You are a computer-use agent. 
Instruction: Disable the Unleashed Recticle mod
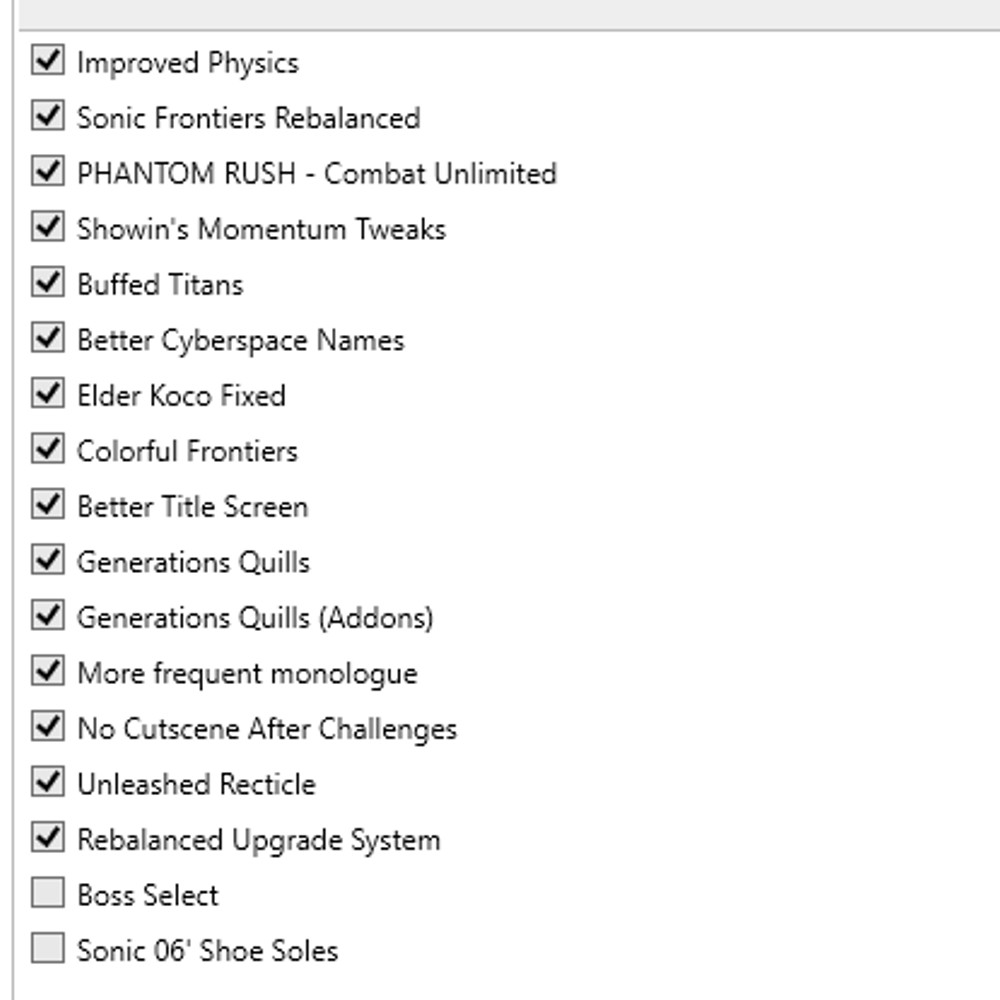coord(46,784)
